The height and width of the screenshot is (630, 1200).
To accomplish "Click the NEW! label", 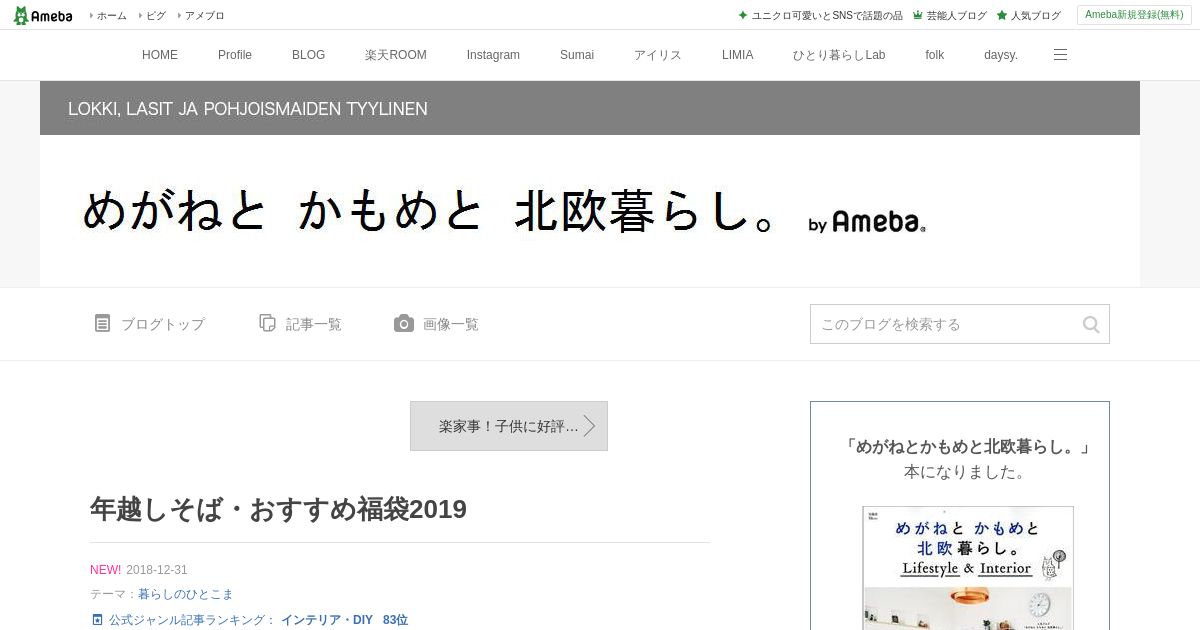I will [105, 570].
